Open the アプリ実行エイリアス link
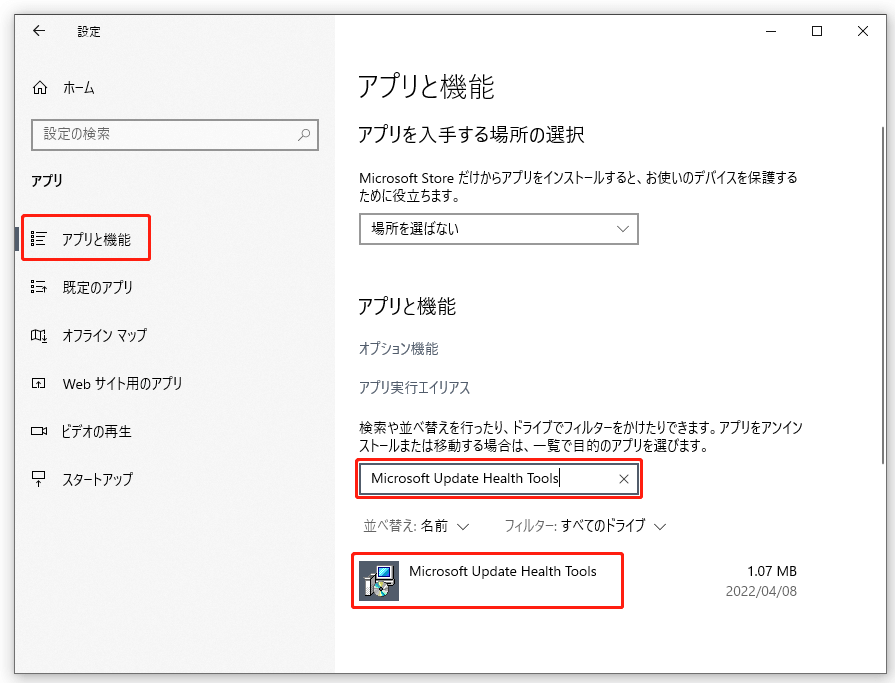The width and height of the screenshot is (895, 683). [x=414, y=387]
